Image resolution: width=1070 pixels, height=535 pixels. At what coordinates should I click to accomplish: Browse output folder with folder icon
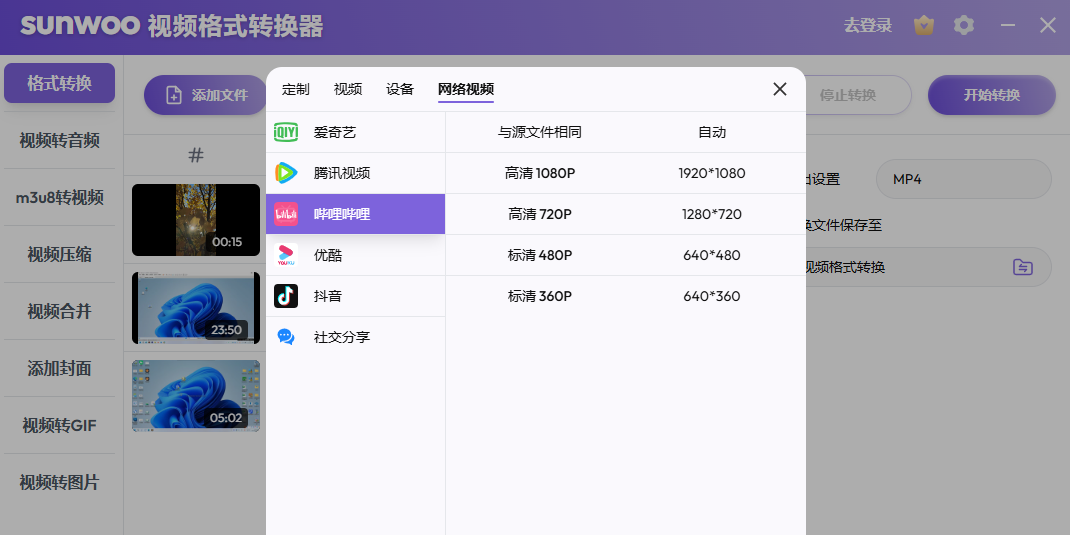pyautogui.click(x=1022, y=267)
